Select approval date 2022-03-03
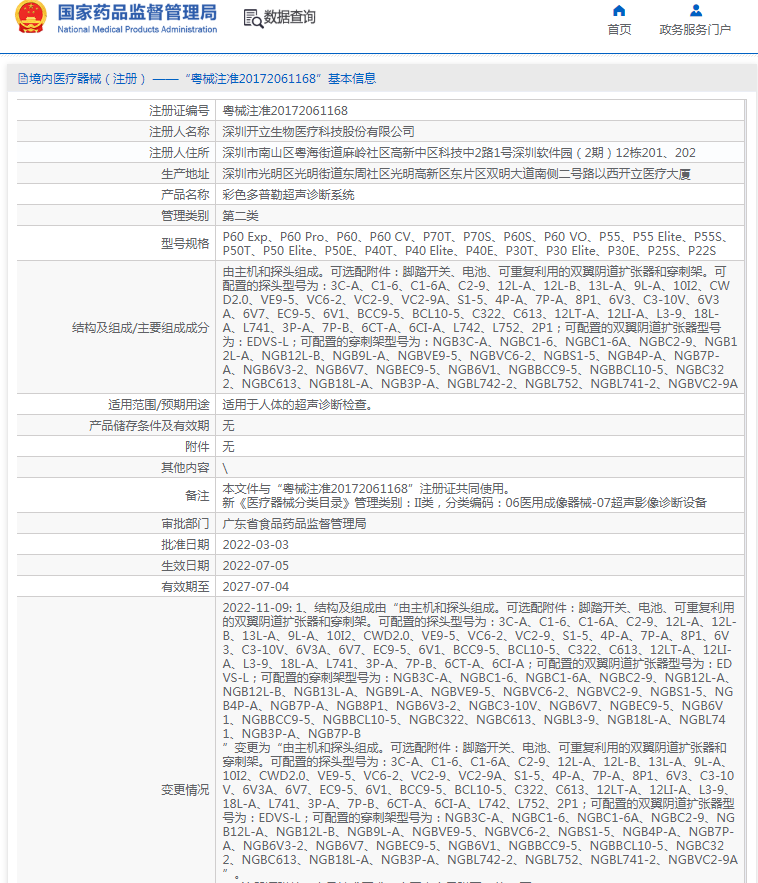Image resolution: width=758 pixels, height=883 pixels. tap(256, 545)
